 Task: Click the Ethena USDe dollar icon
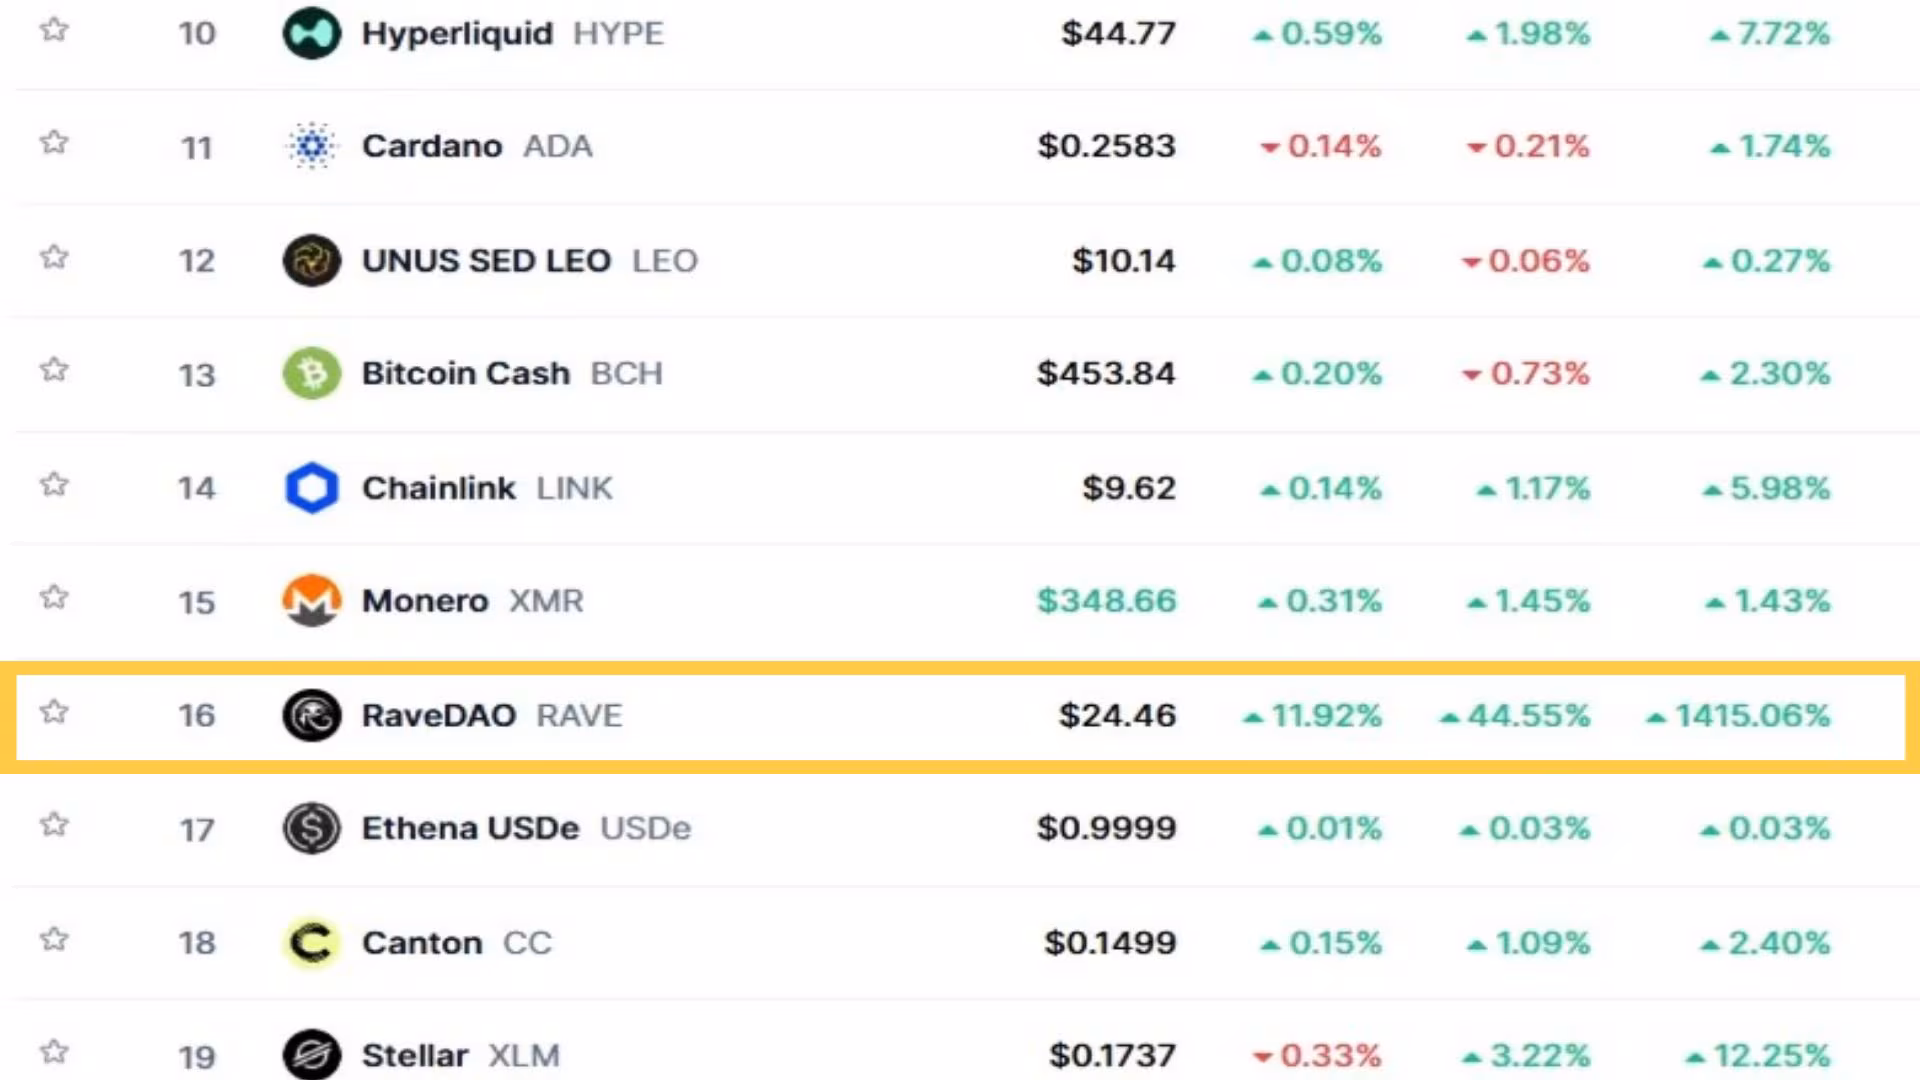[312, 828]
